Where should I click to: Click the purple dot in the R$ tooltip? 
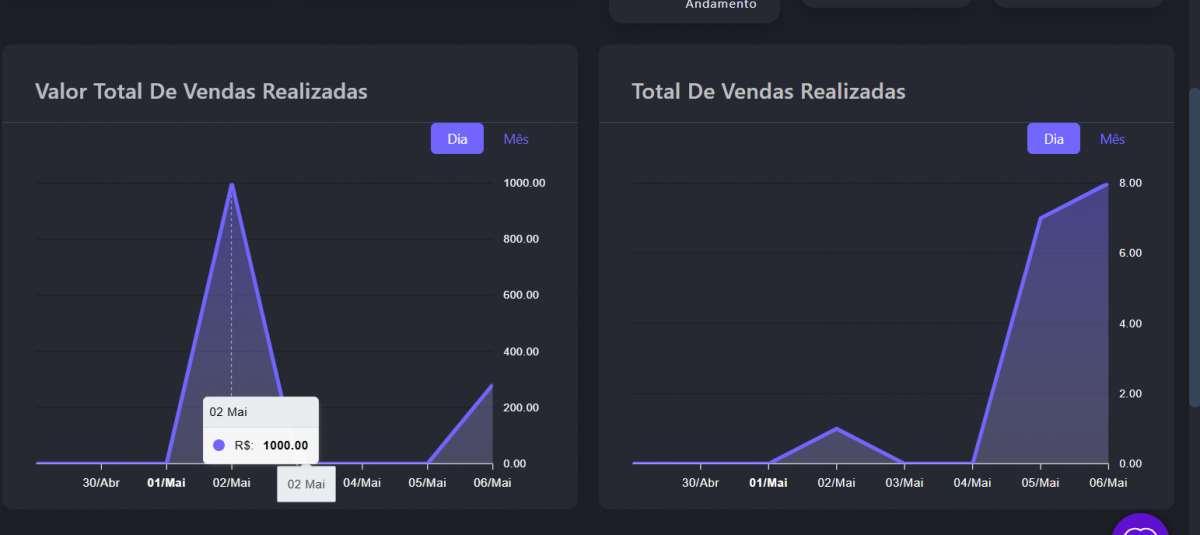click(219, 445)
